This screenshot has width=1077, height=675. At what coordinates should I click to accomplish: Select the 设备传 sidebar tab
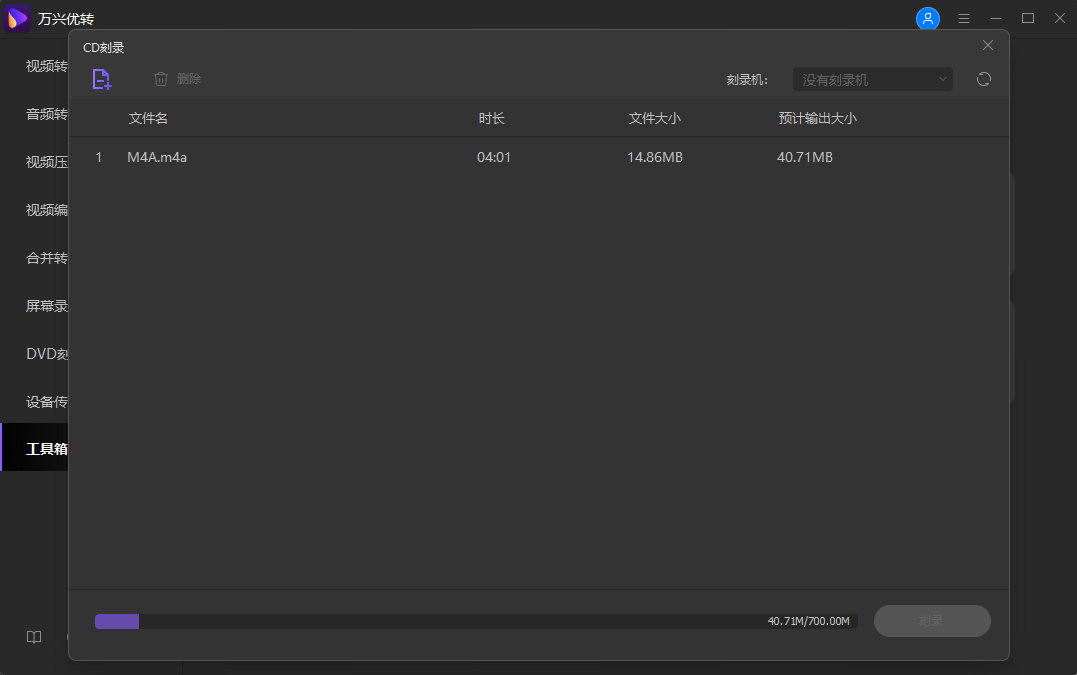tap(34, 402)
